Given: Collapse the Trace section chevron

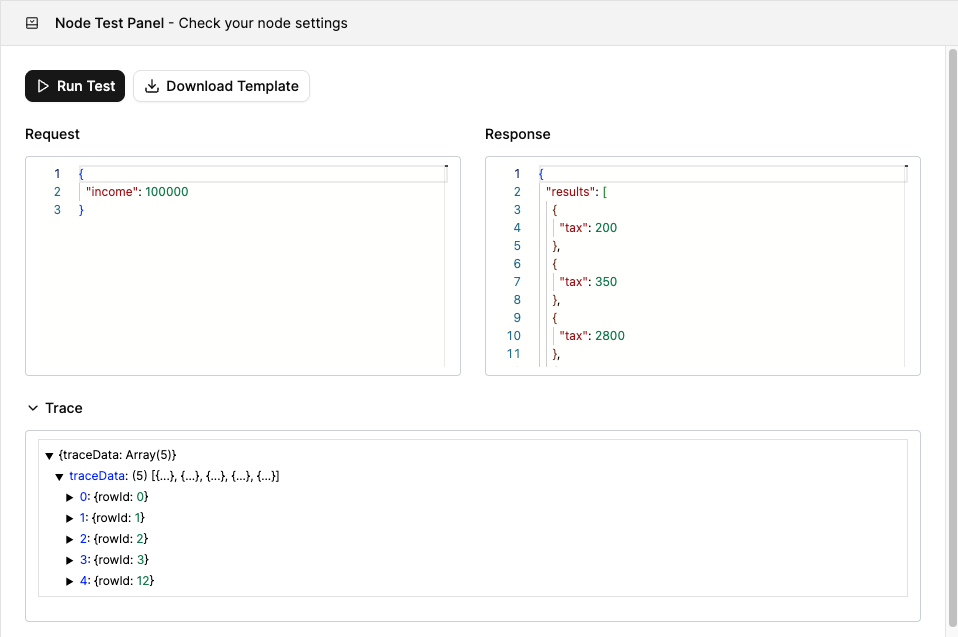Looking at the screenshot, I should pos(33,408).
